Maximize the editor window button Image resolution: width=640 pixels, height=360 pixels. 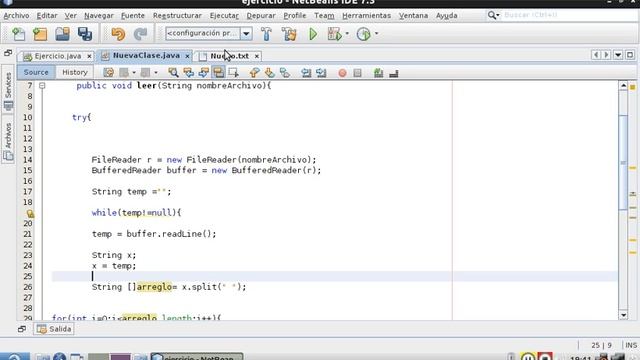[630, 55]
